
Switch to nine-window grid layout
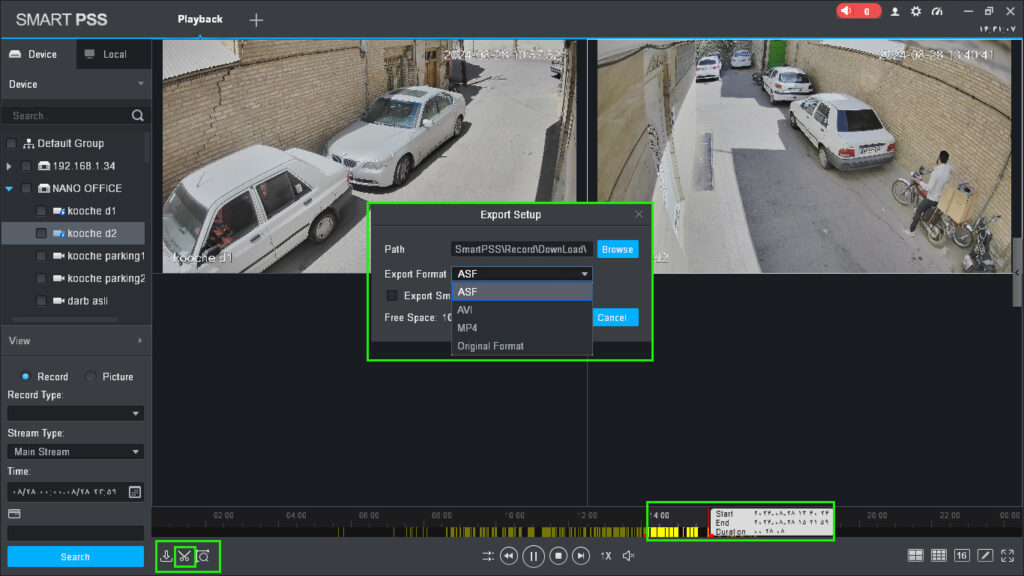point(938,556)
